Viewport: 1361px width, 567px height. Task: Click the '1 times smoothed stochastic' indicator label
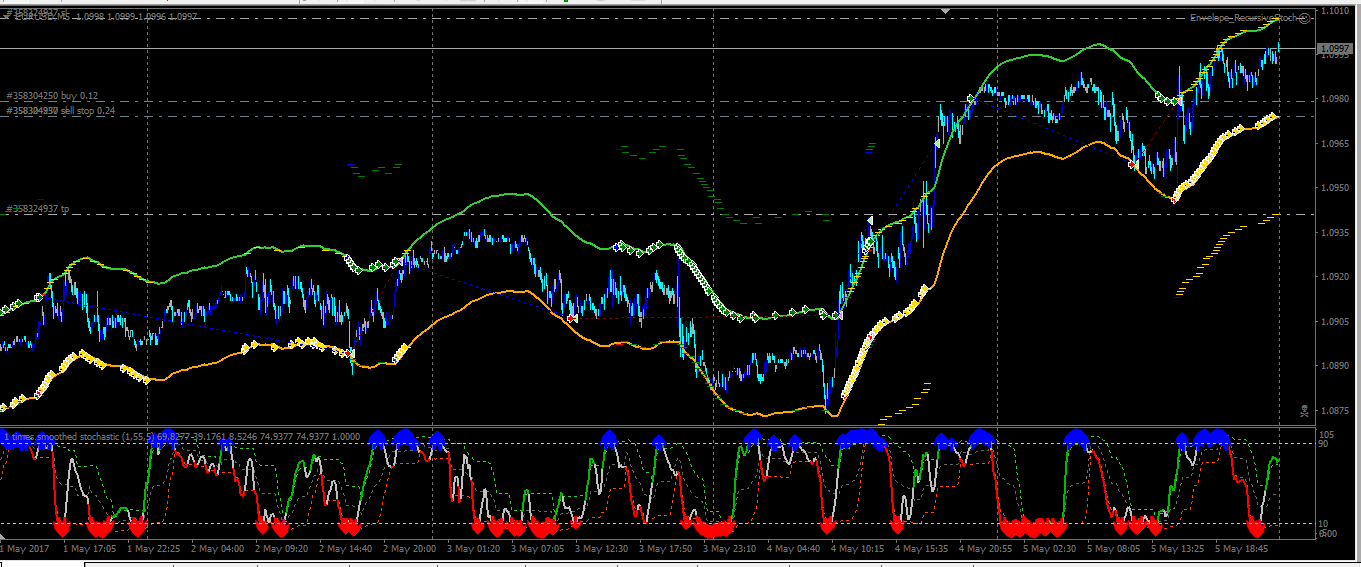tap(62, 437)
